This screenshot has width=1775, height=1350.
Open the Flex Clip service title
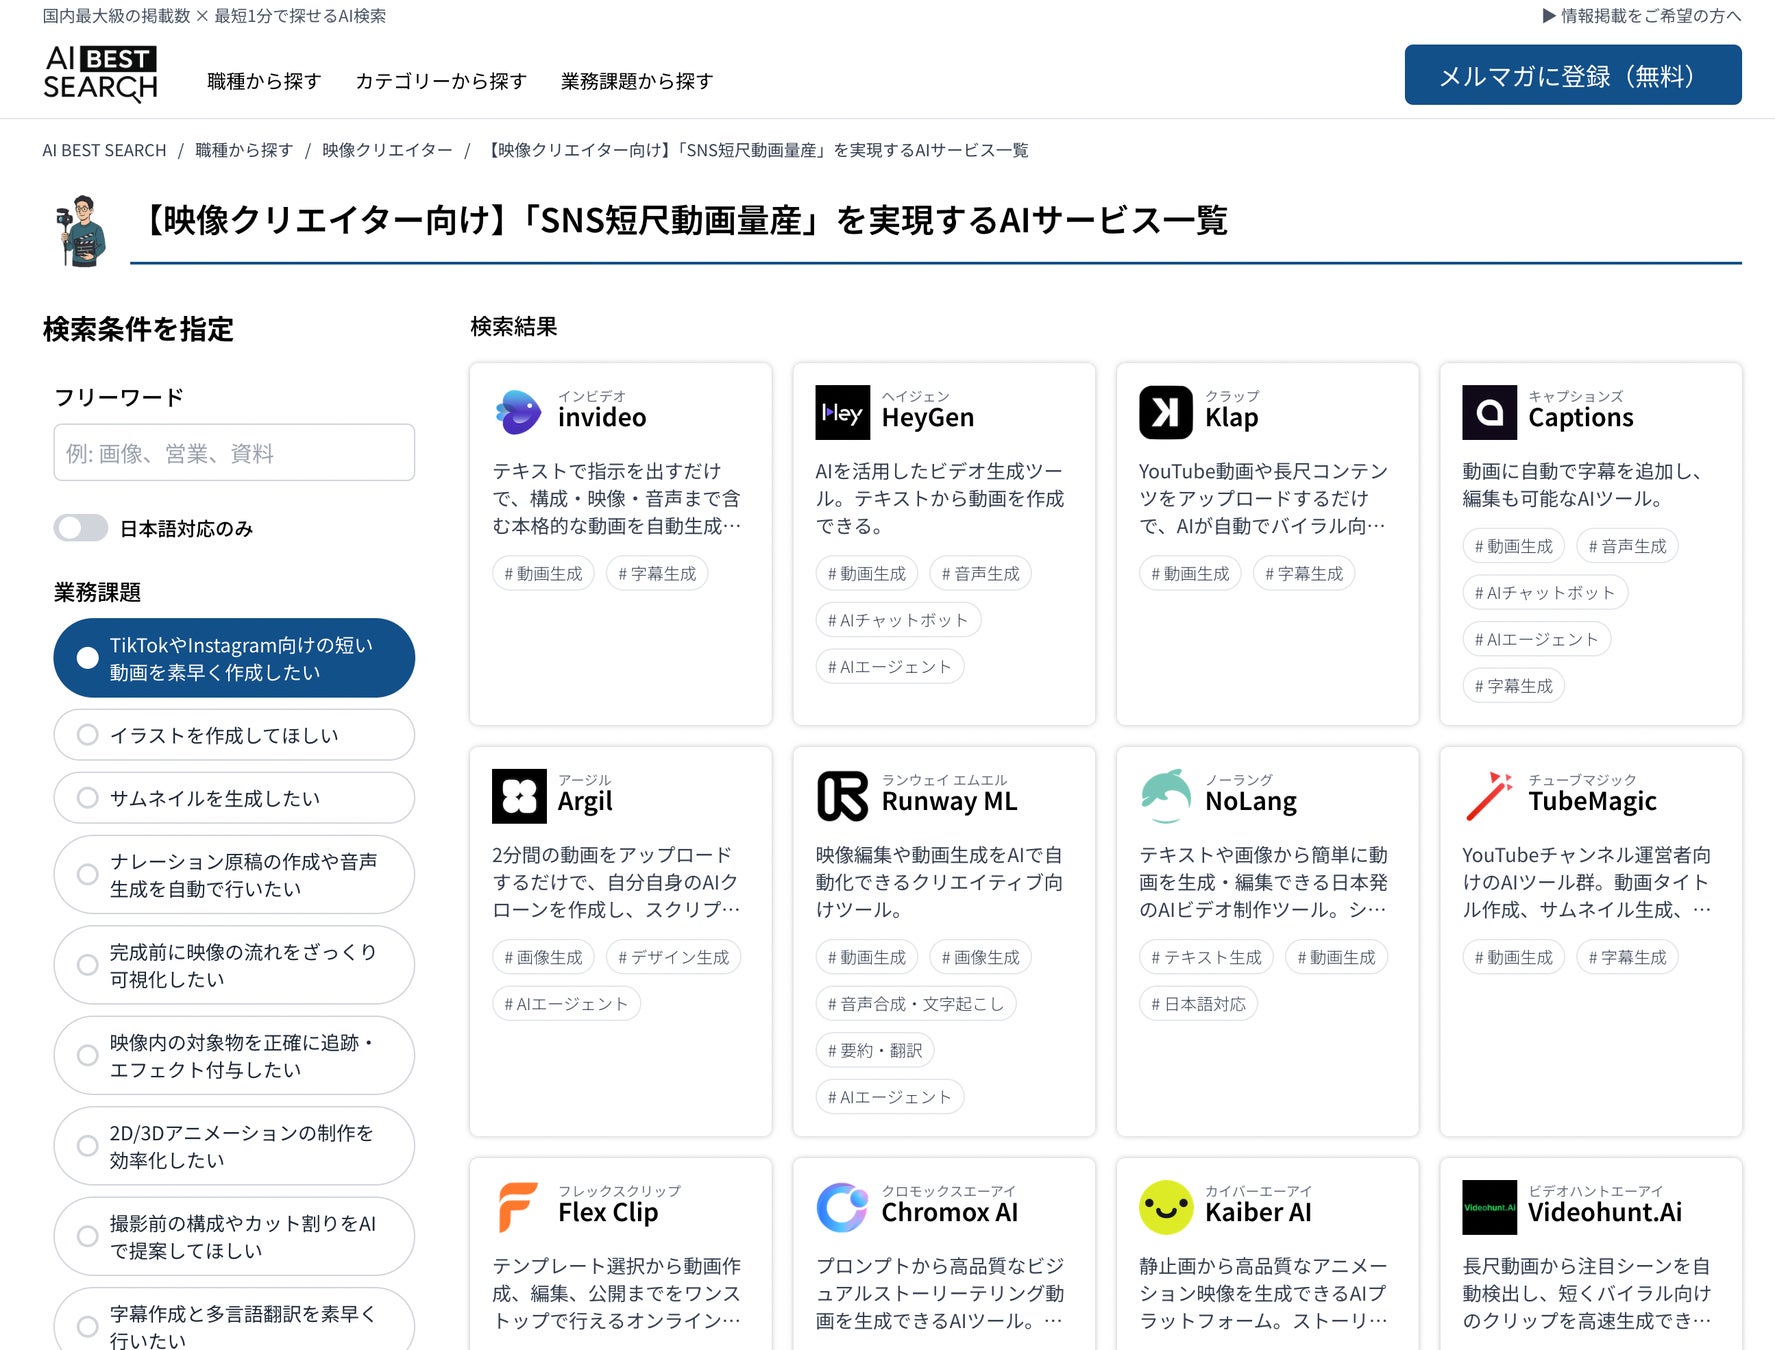pos(608,1213)
